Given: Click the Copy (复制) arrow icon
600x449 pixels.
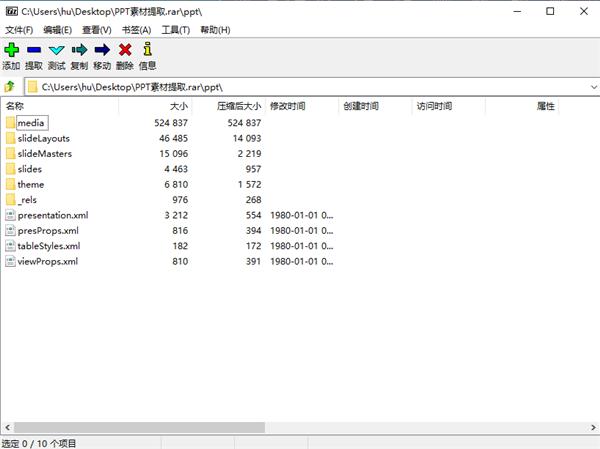Looking at the screenshot, I should point(80,50).
